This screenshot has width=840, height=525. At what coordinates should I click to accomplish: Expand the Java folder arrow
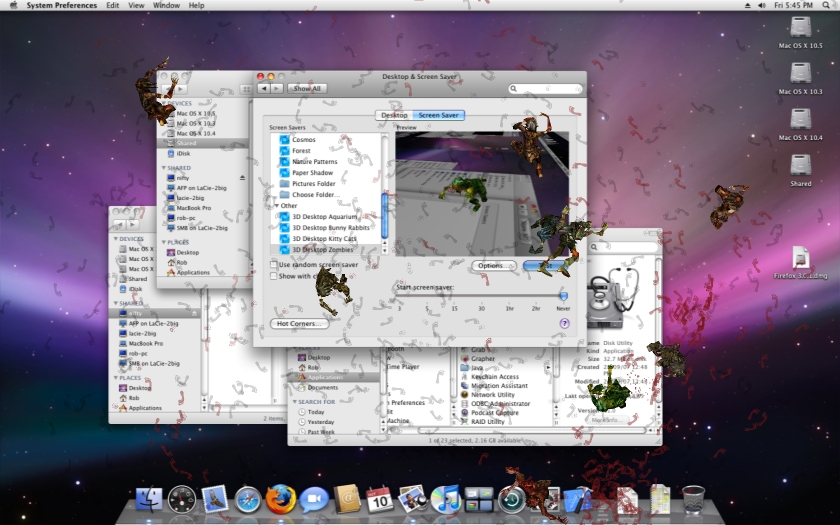pyautogui.click(x=548, y=368)
